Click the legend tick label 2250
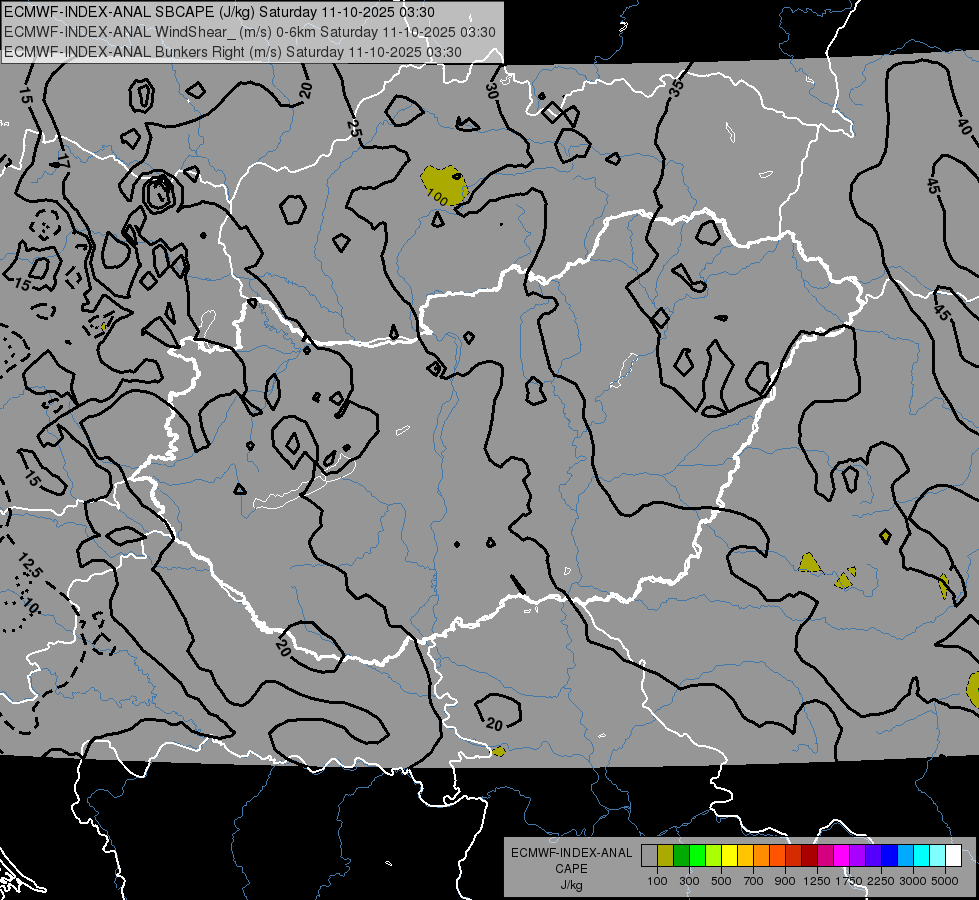 881,881
